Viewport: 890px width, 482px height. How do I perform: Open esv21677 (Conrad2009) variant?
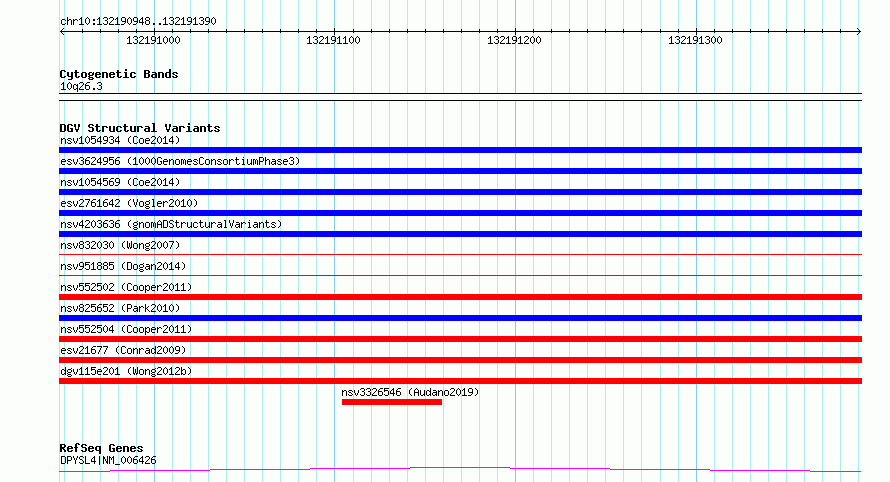[123, 350]
